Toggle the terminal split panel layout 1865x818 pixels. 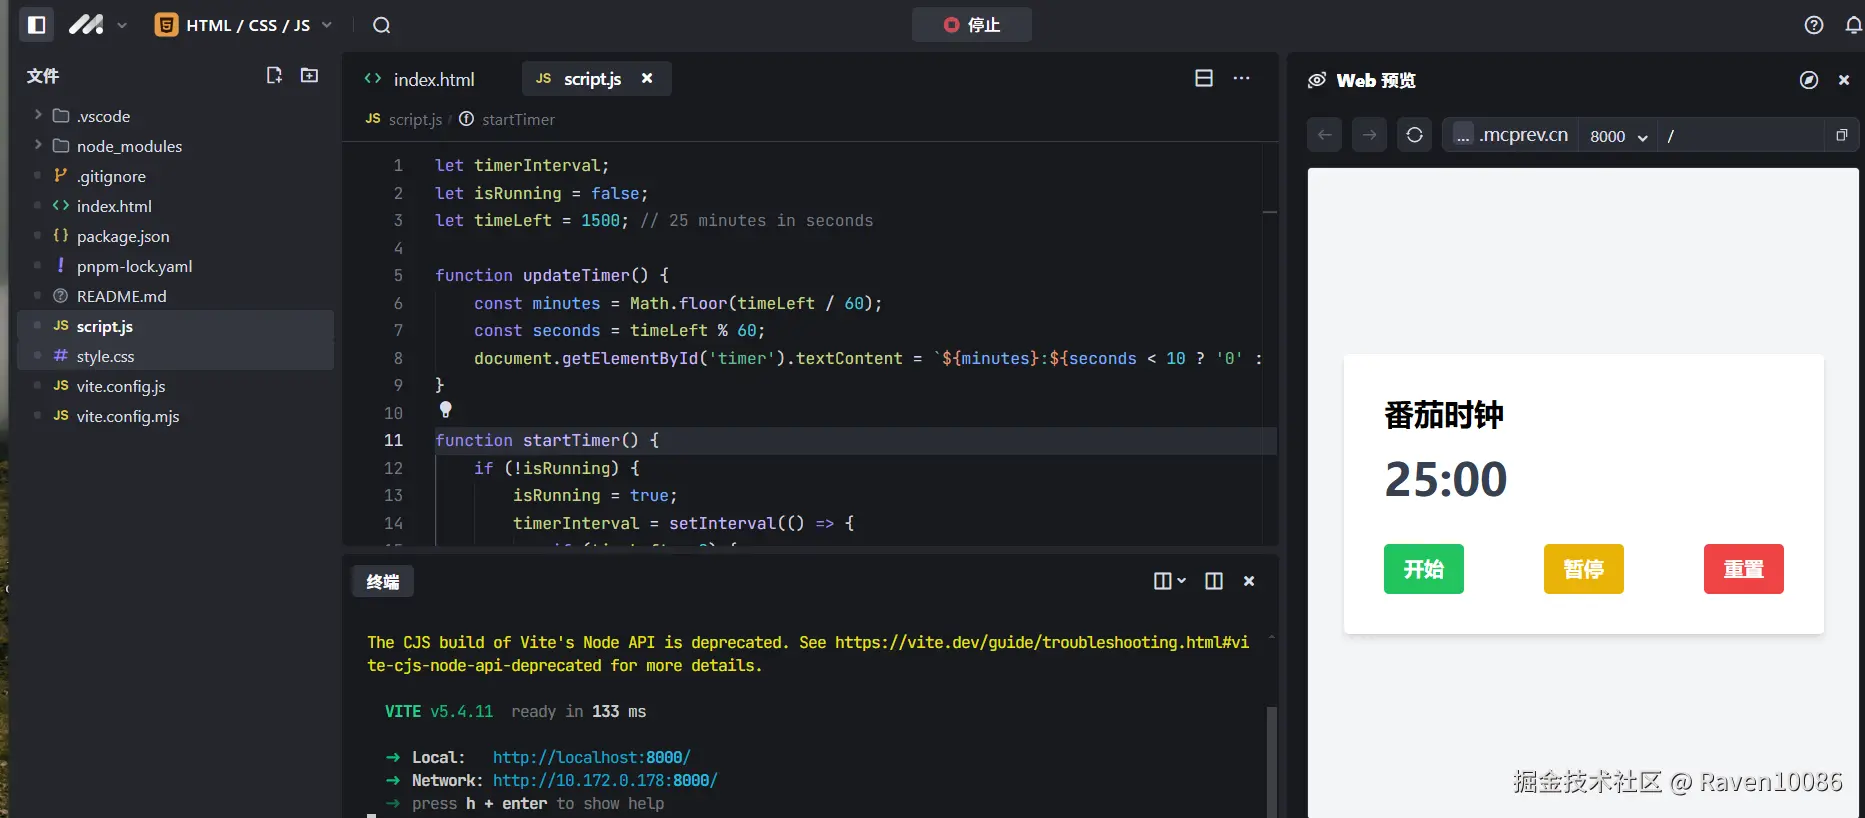(x=1214, y=581)
